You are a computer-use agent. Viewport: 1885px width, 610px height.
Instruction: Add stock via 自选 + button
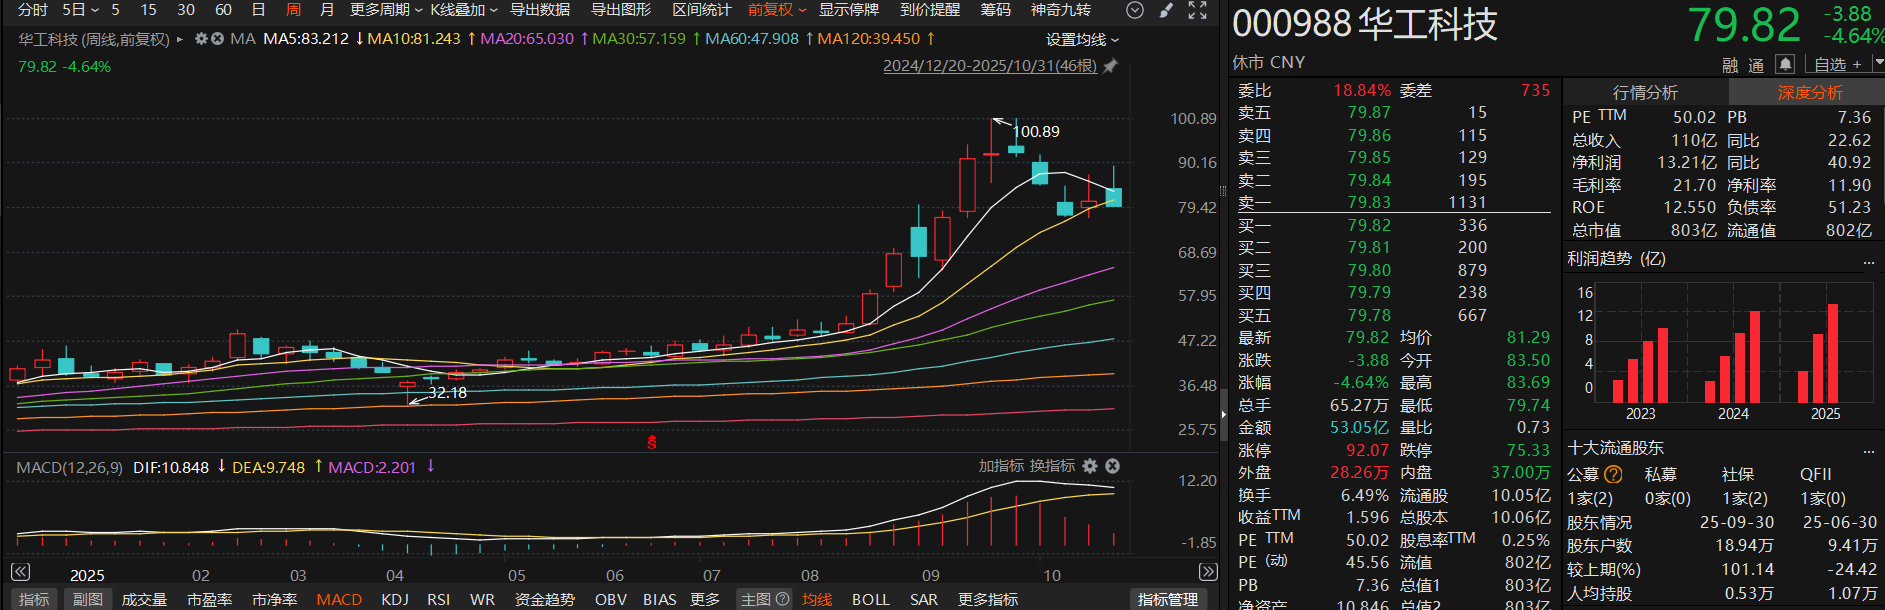click(x=1838, y=64)
